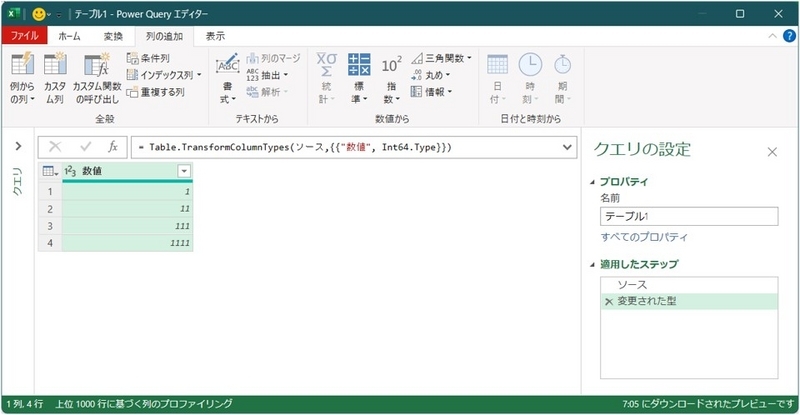The width and height of the screenshot is (800, 415).
Task: Open the 例からの列 (Column From Examples) tool
Action: pyautogui.click(x=22, y=78)
